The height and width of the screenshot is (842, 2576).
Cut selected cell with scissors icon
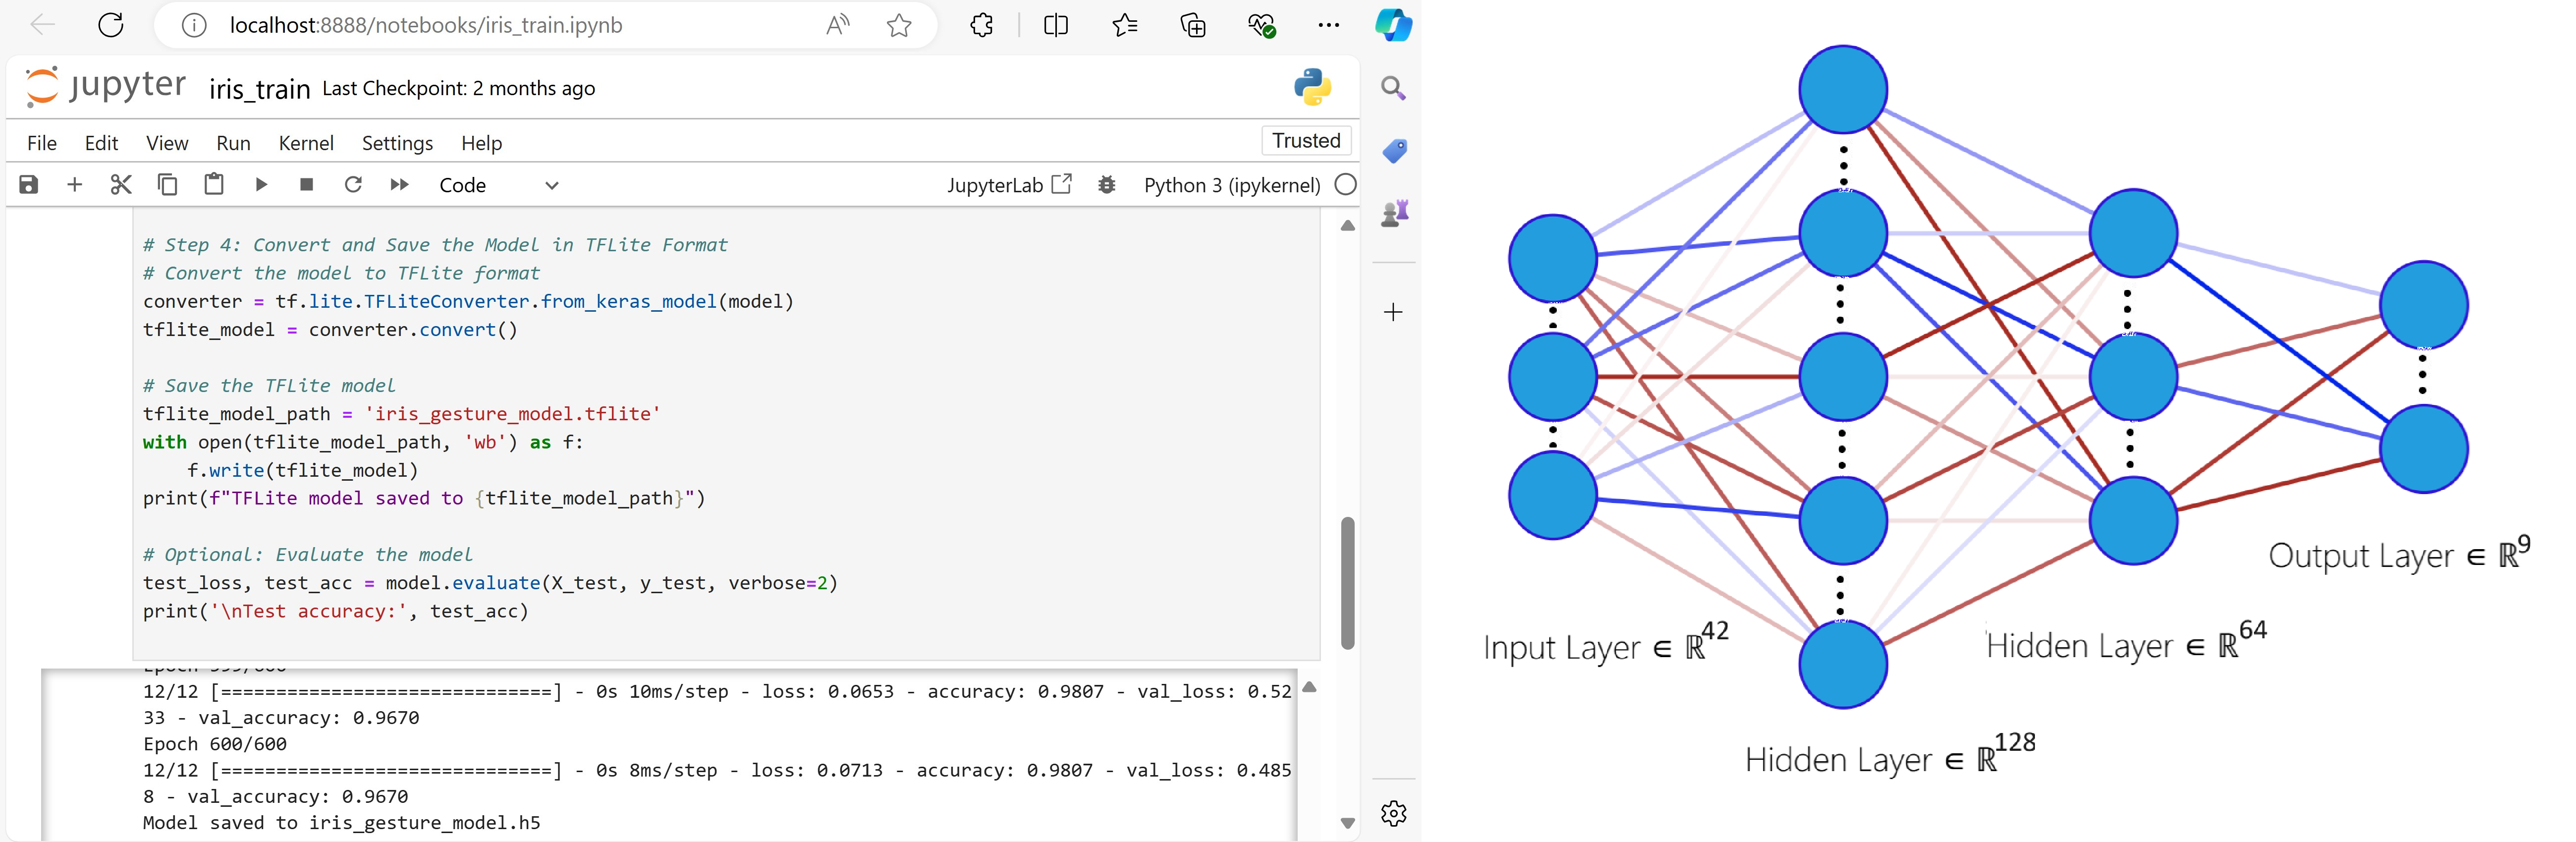[121, 185]
